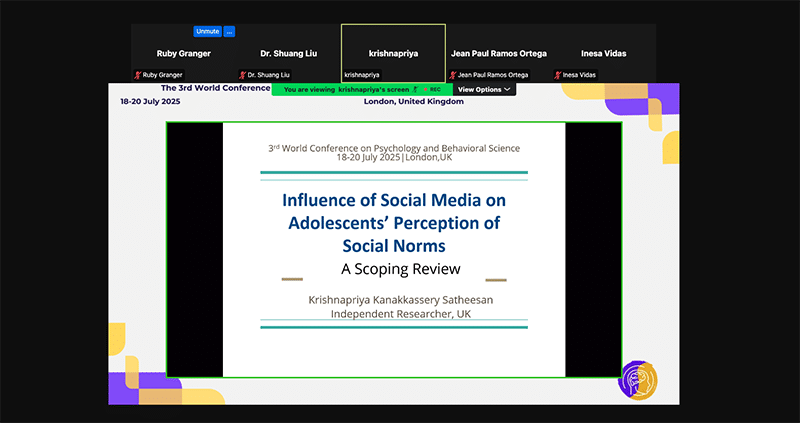Screen dimensions: 800x423
Task: Click Inesa Vidas's muted microphone icon
Action: (557, 75)
